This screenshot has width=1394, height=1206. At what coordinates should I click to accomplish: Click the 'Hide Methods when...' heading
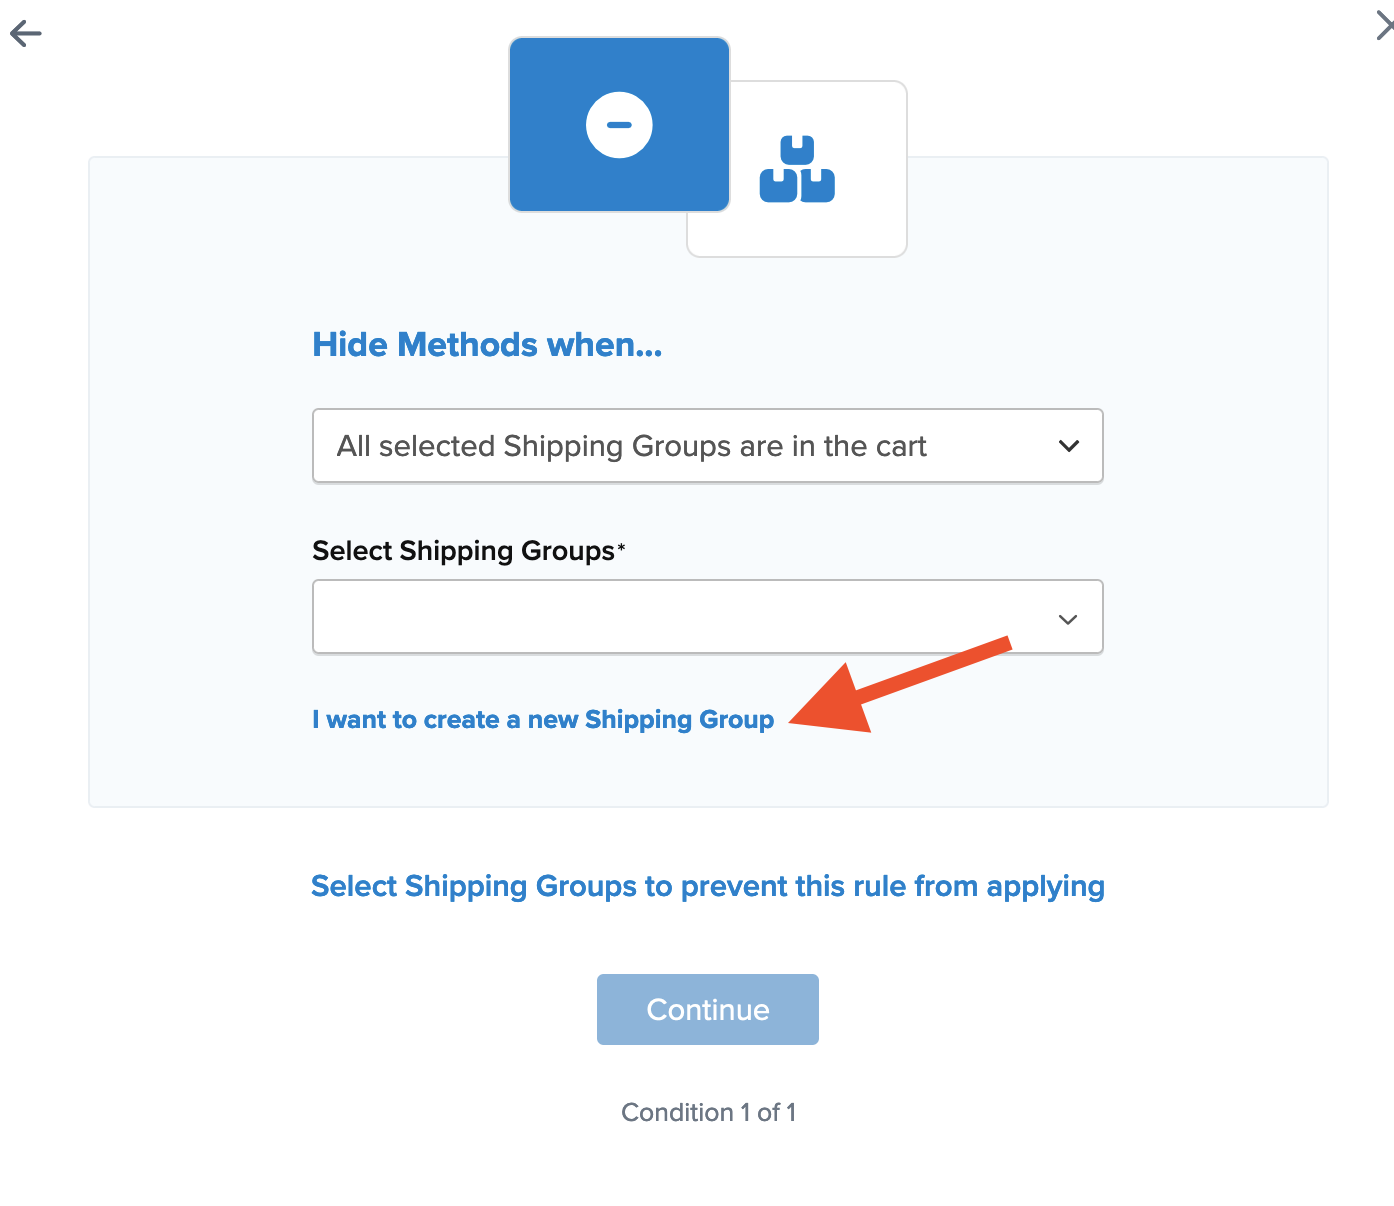(x=487, y=345)
